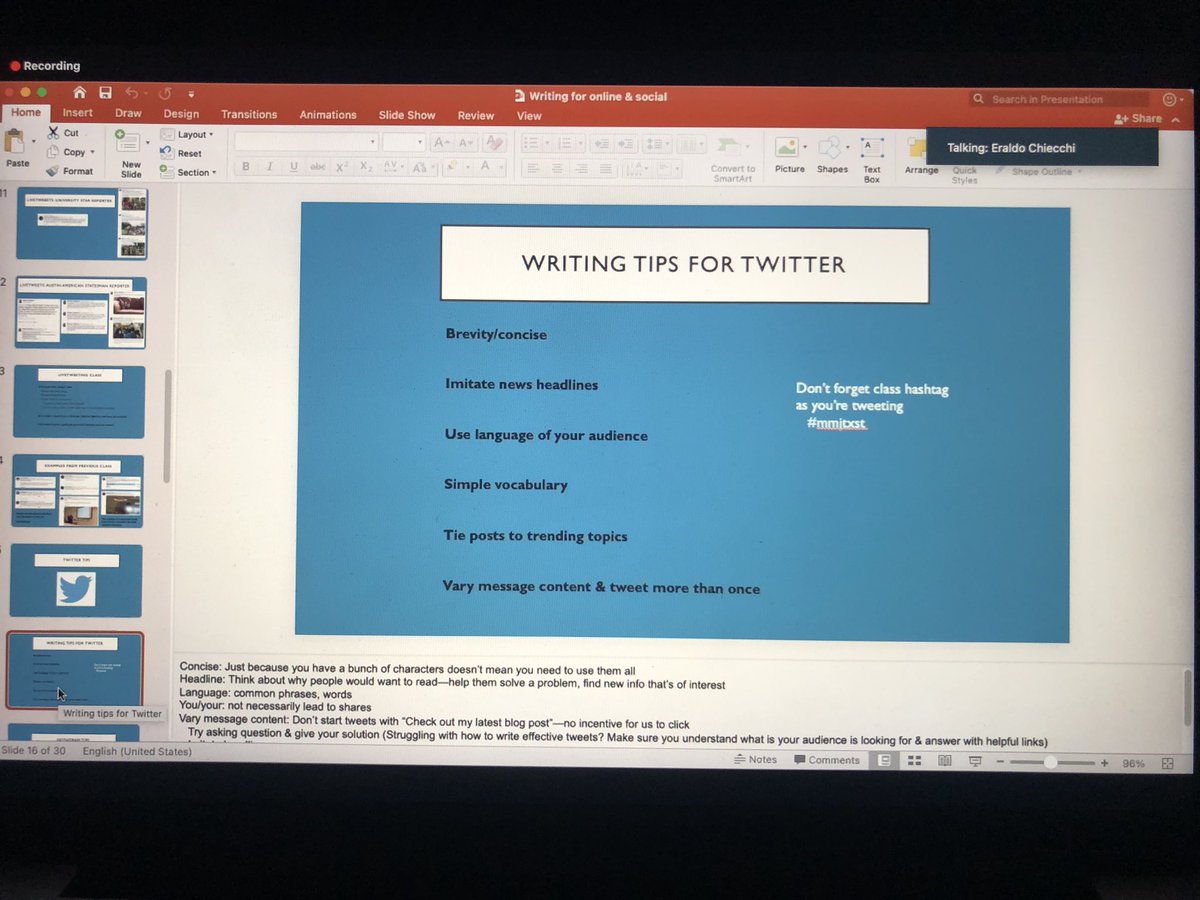Screen dimensions: 1200x900
Task: Click the Undo arrow icon
Action: 131,92
